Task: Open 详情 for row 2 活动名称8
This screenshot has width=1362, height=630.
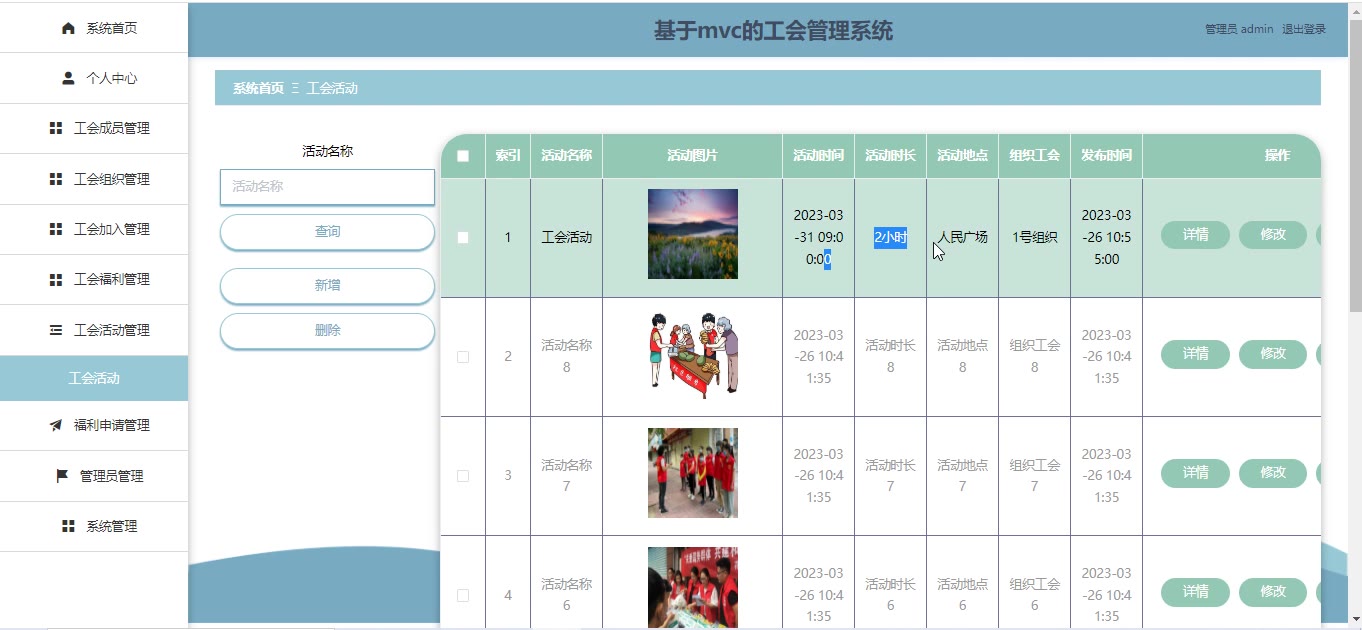Action: tap(1195, 354)
